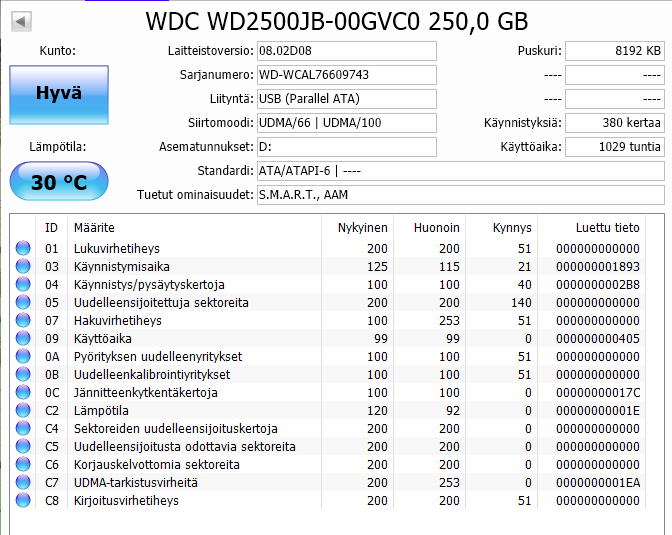Click the threshold value 140

(x=521, y=303)
